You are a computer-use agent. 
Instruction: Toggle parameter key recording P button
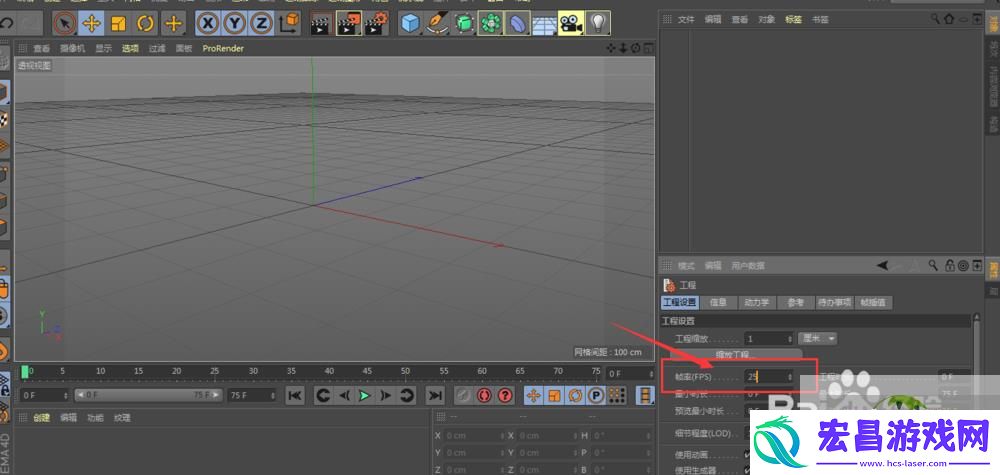(x=596, y=396)
